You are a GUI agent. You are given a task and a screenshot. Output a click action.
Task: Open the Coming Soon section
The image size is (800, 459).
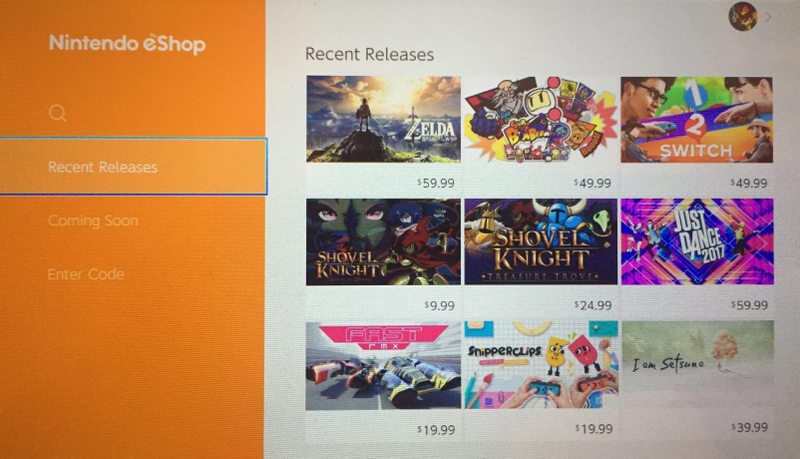(x=93, y=220)
